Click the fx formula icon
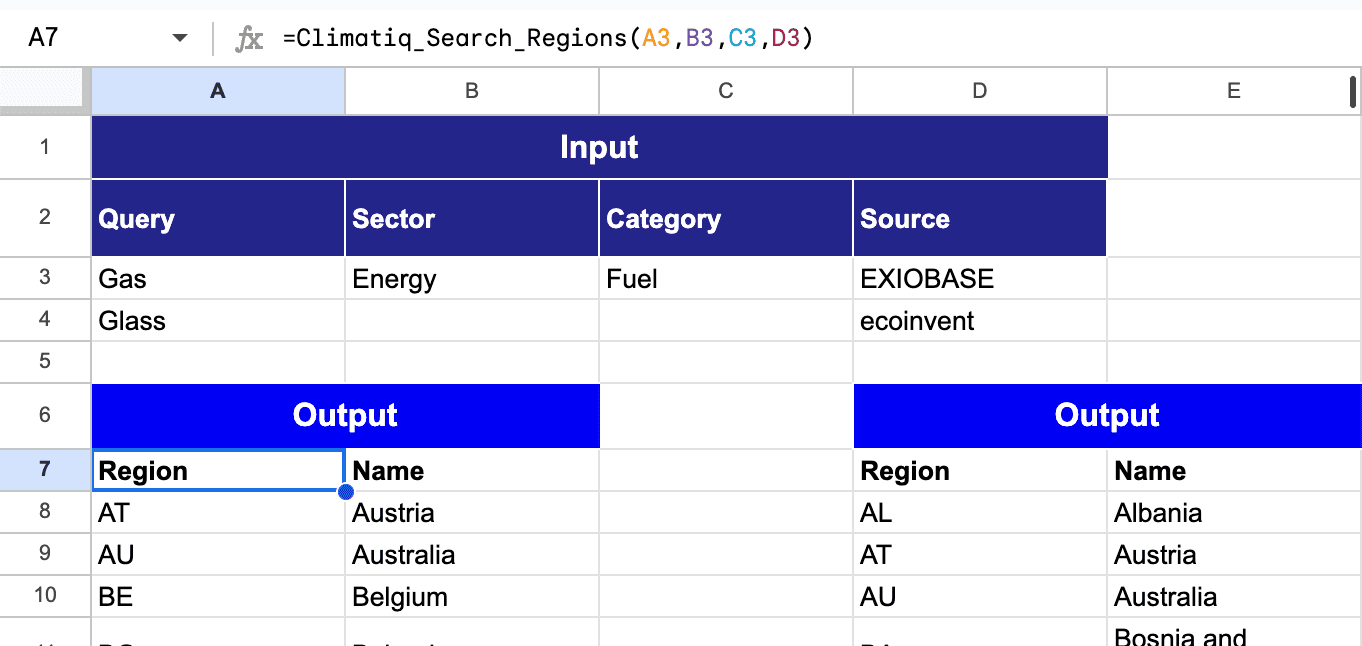 [x=247, y=37]
